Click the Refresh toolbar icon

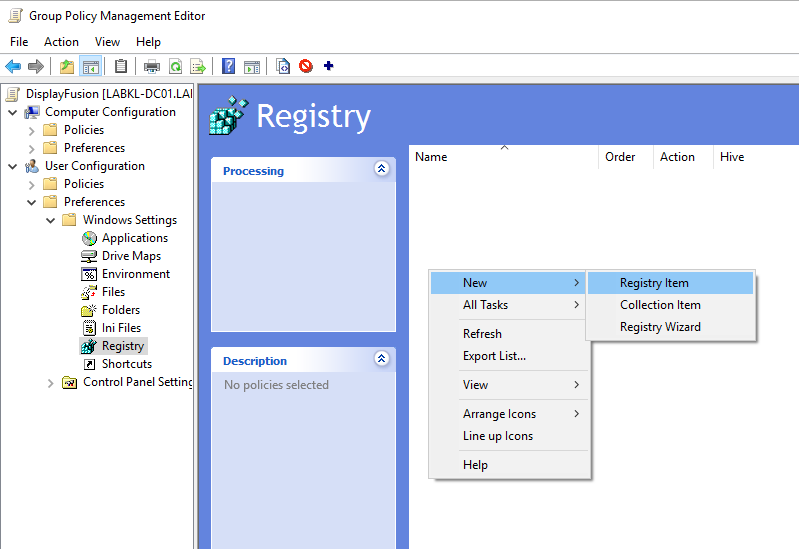[x=175, y=67]
